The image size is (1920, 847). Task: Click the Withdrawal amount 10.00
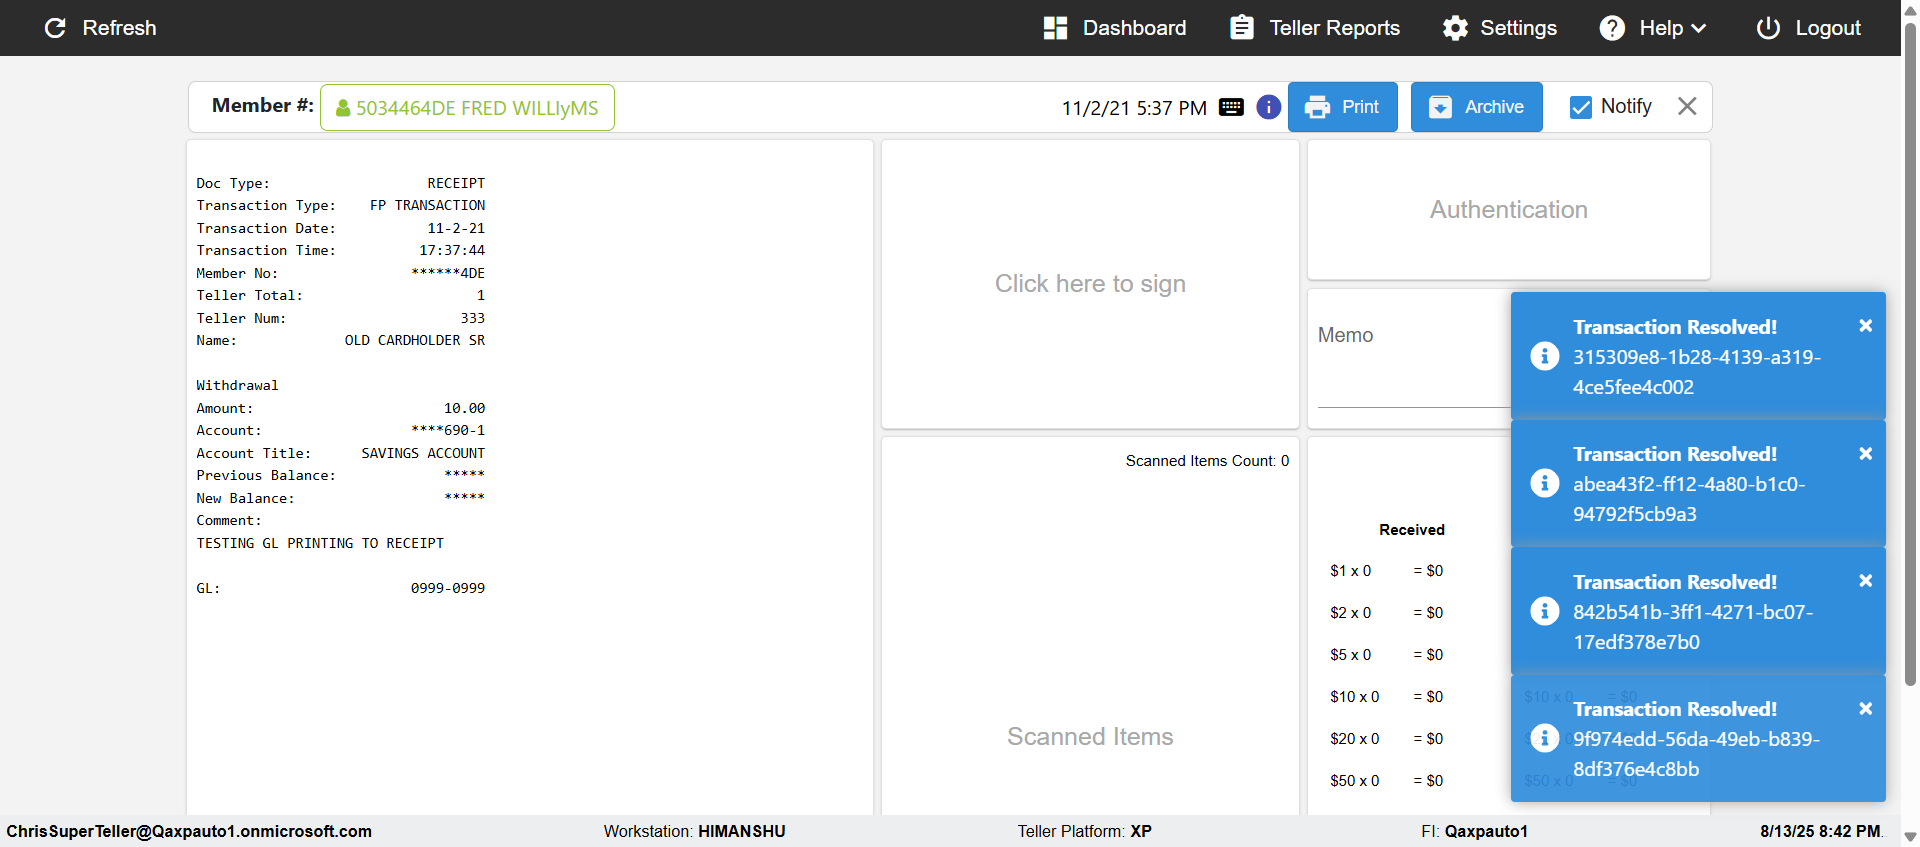(464, 408)
